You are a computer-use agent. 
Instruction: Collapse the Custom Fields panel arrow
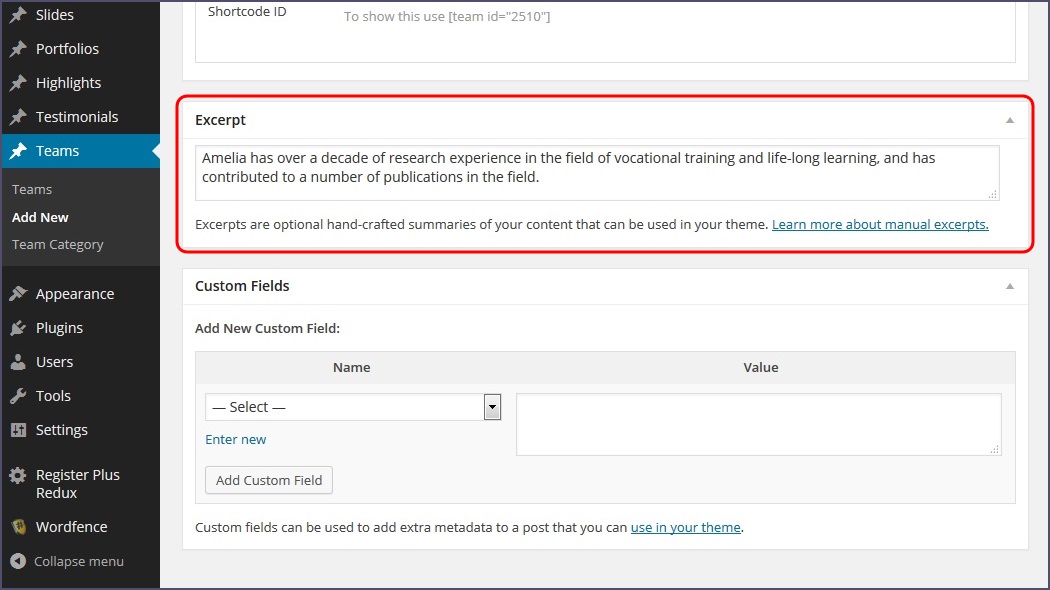tap(1009, 286)
